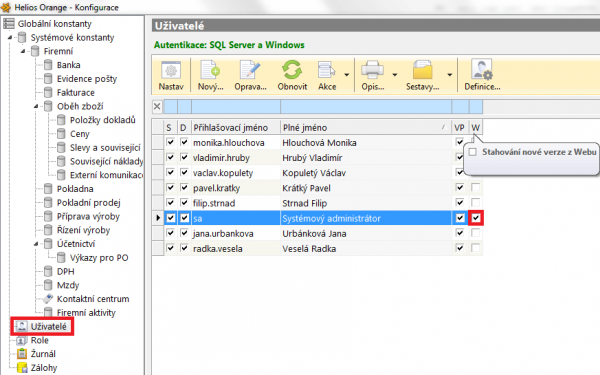Select the Veselá Radka cell

[x=366, y=248]
